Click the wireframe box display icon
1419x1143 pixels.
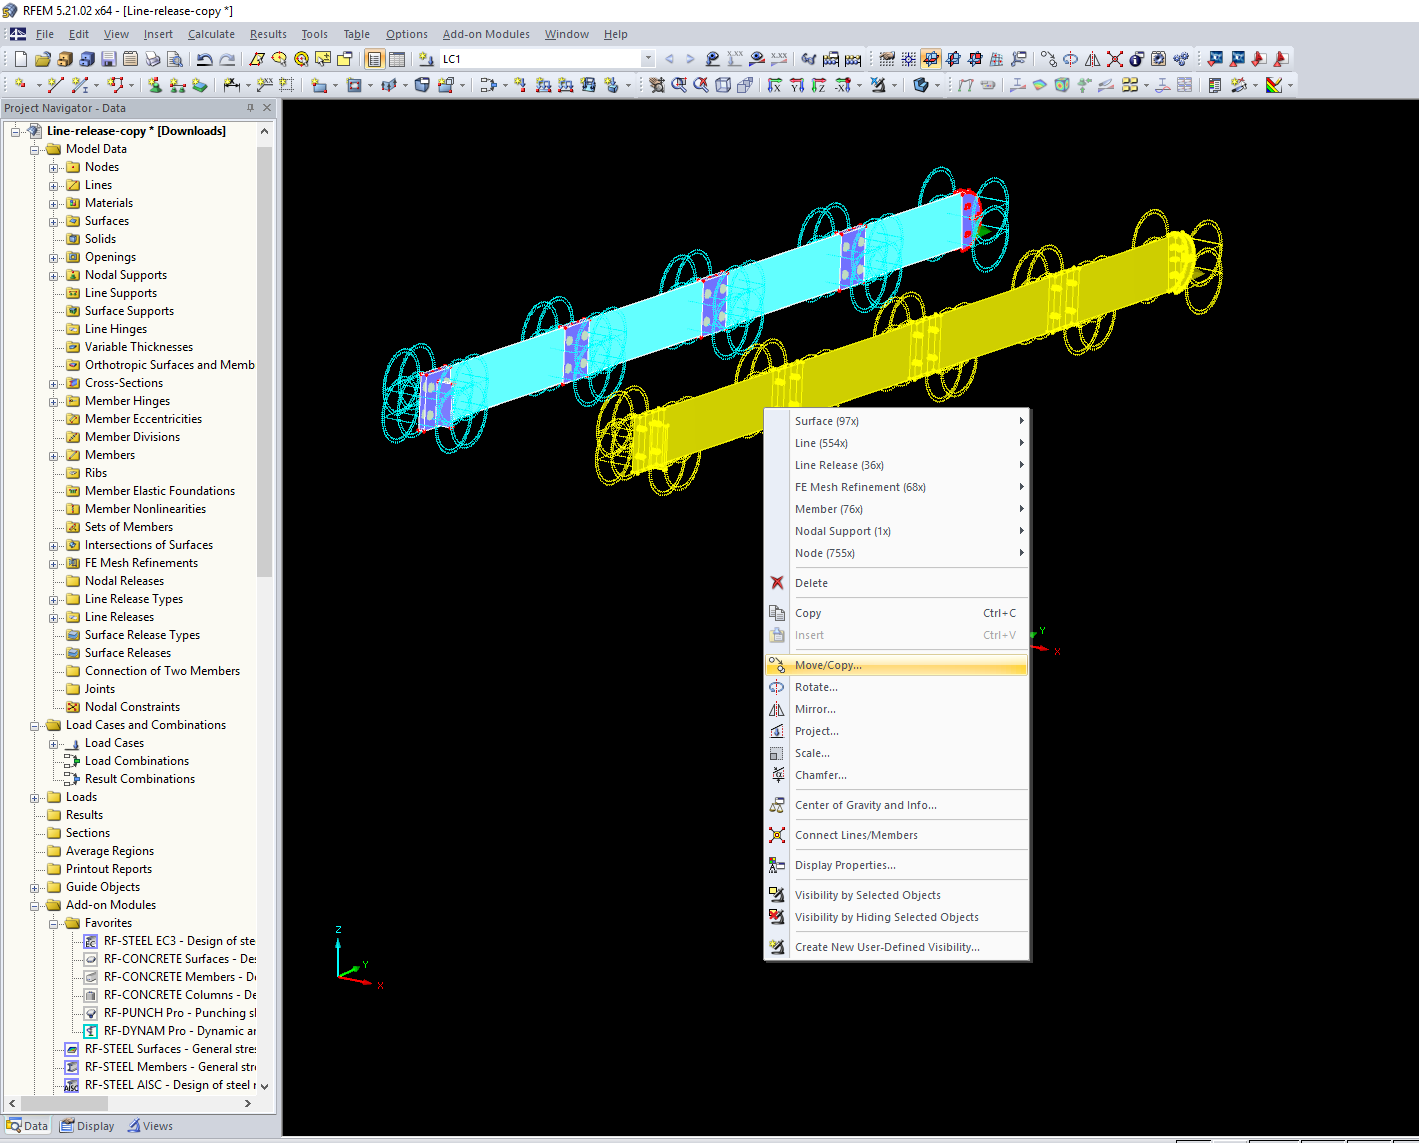point(723,85)
